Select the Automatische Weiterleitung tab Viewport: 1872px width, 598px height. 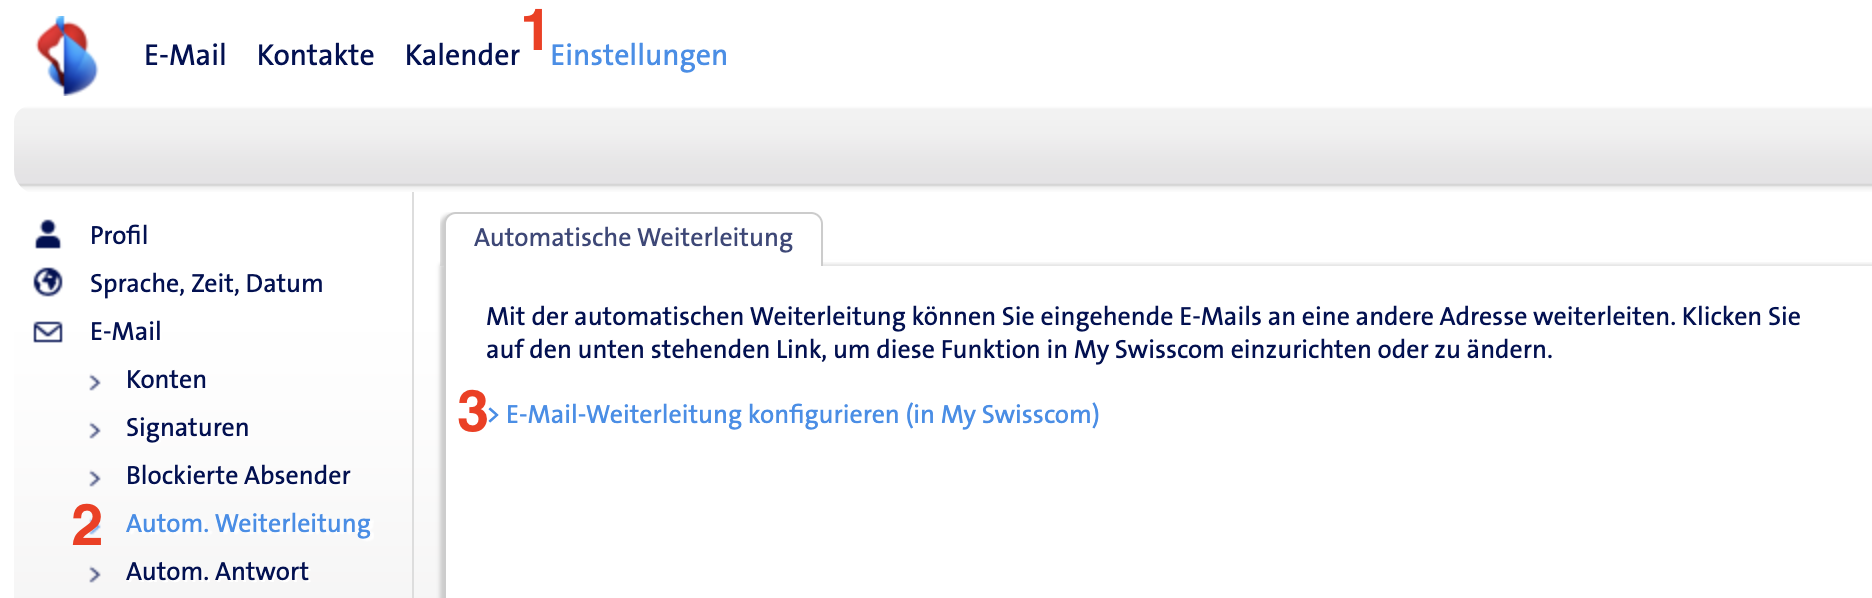(633, 238)
